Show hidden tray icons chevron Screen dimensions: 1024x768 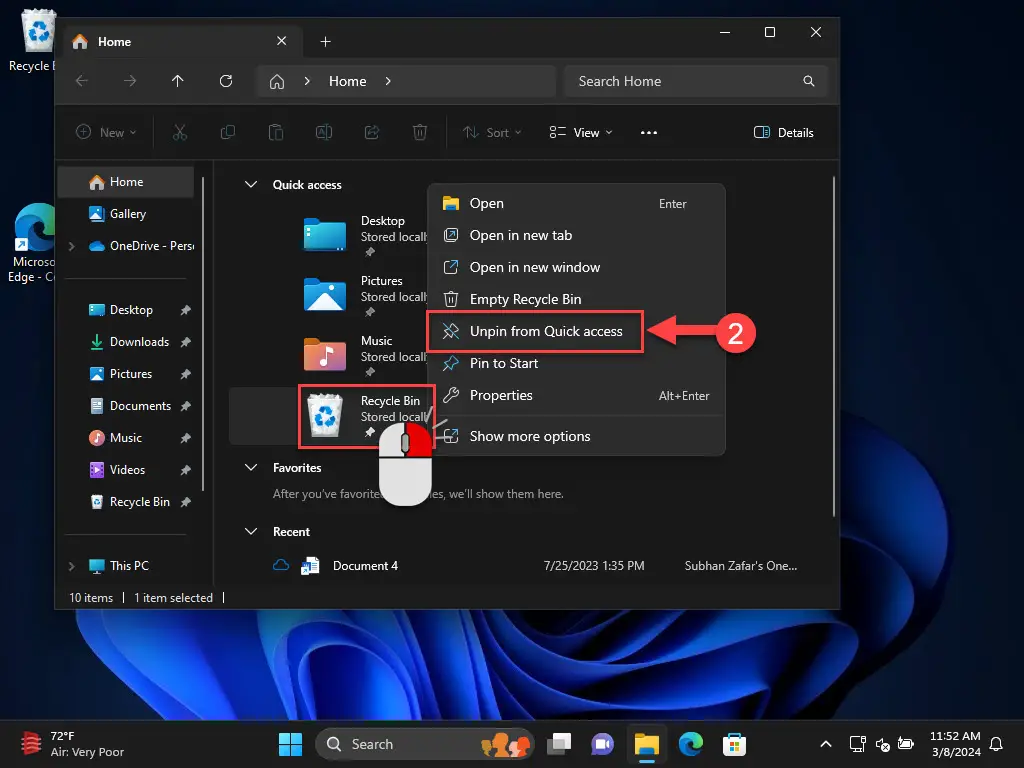tap(825, 744)
